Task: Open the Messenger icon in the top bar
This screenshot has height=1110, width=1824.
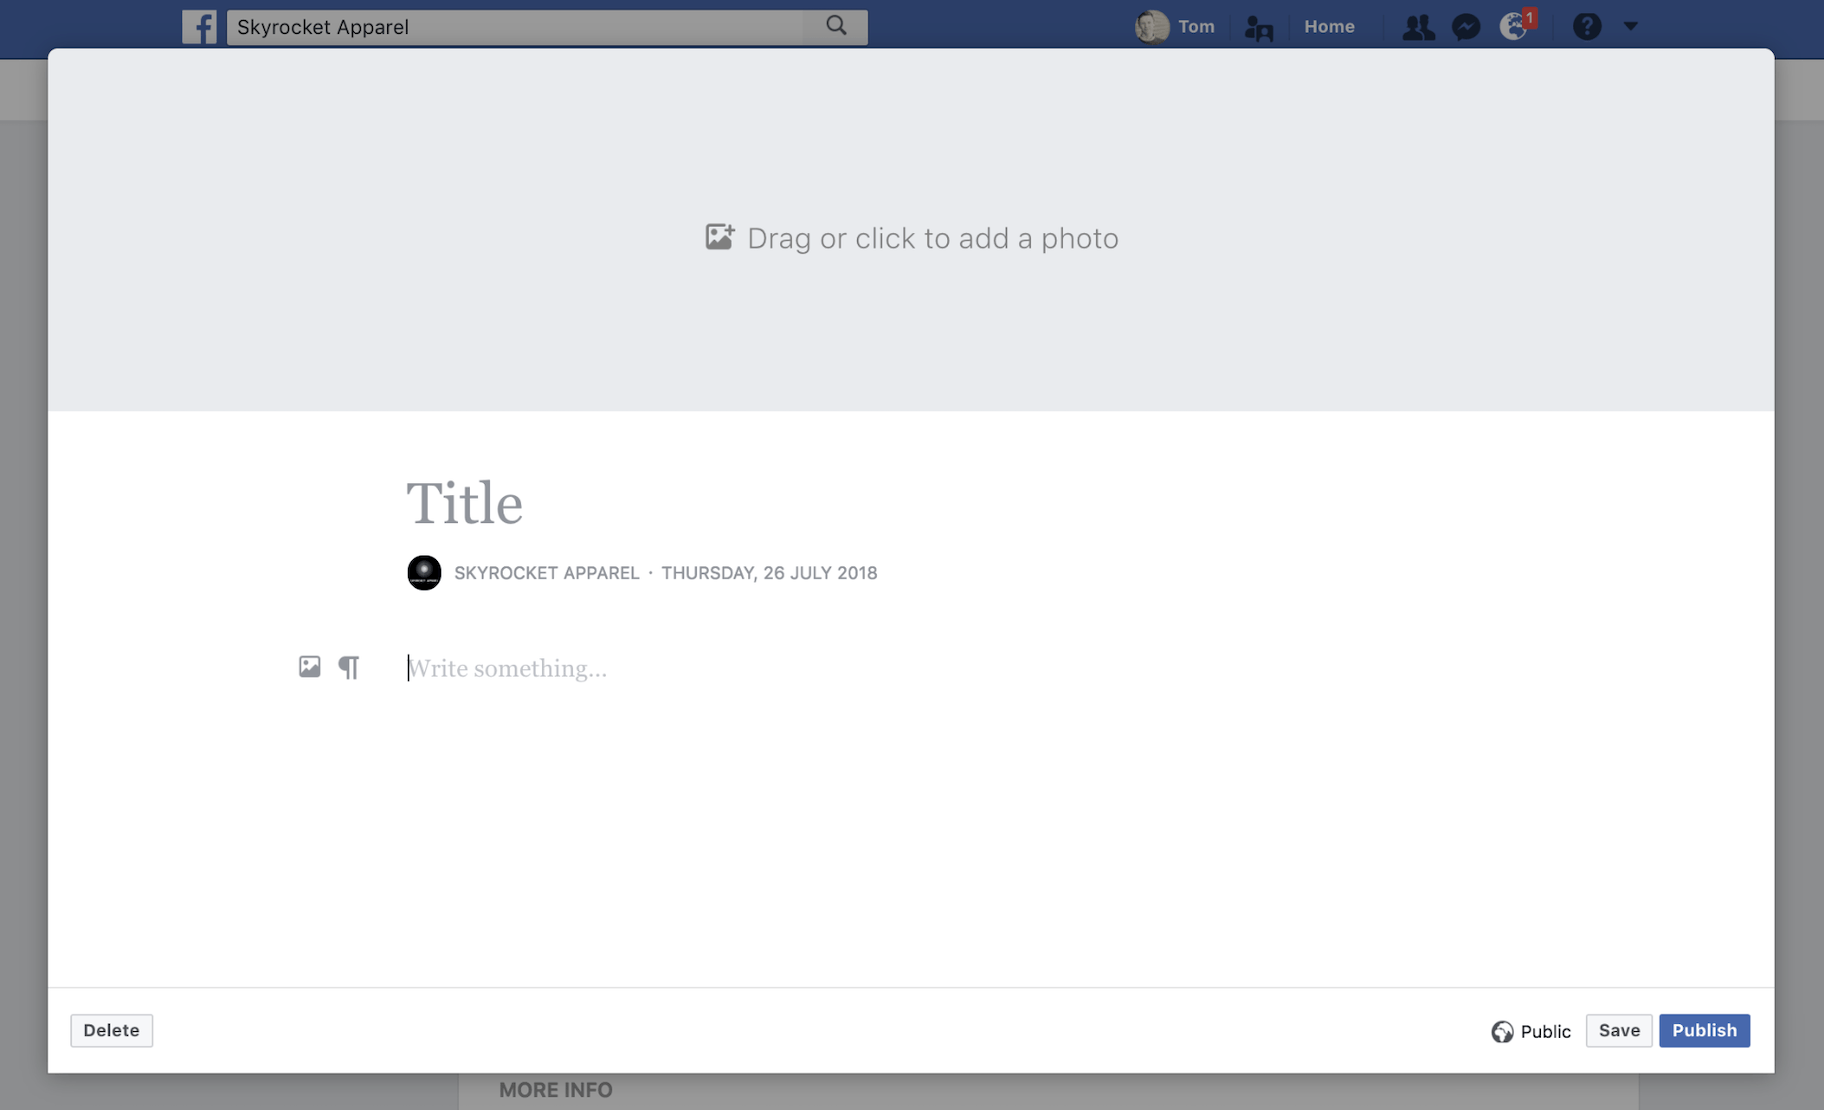Action: coord(1465,27)
